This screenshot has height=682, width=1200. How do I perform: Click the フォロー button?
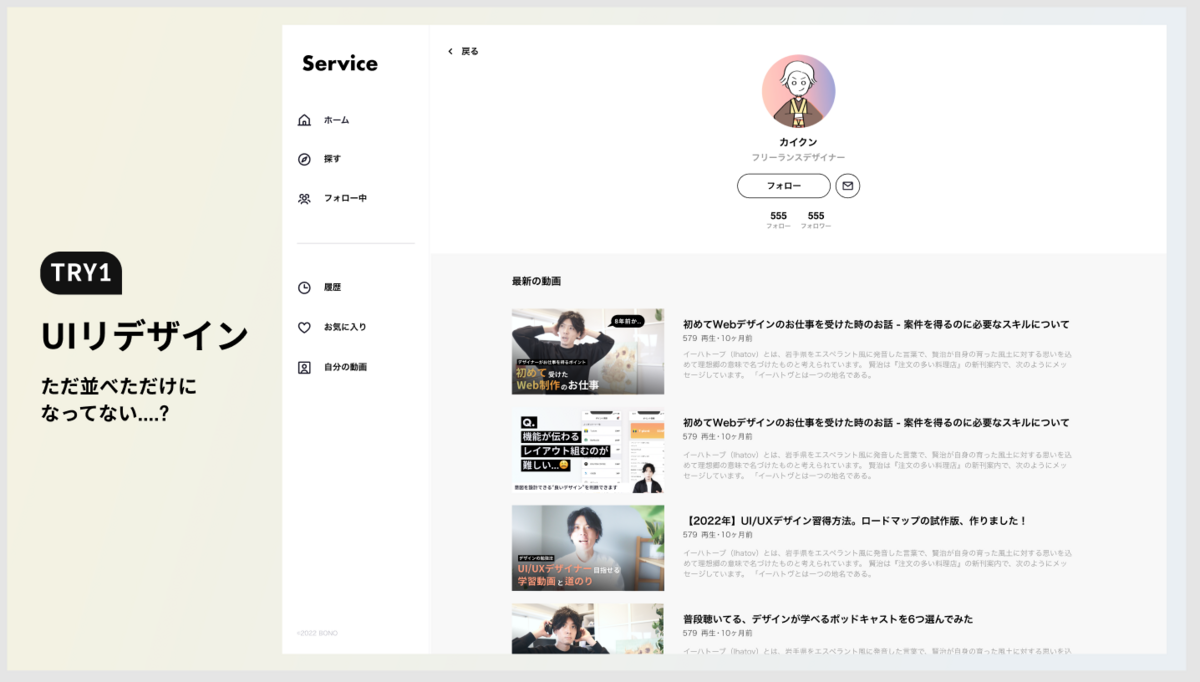784,186
